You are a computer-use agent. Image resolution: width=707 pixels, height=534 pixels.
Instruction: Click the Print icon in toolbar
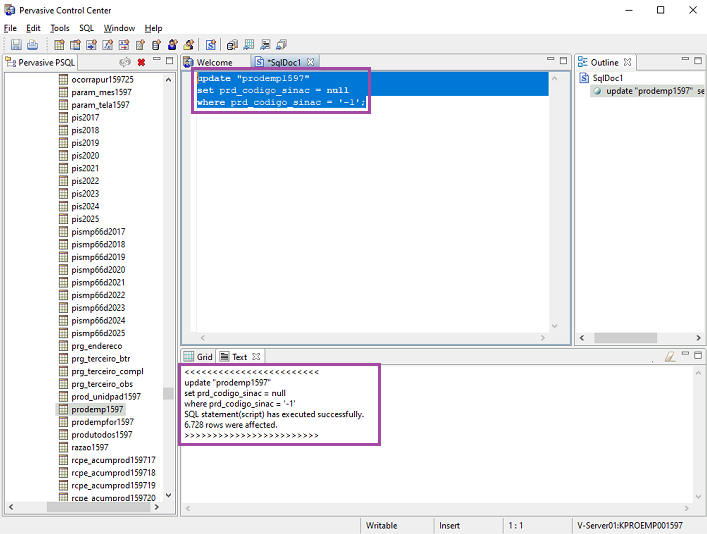[x=32, y=45]
